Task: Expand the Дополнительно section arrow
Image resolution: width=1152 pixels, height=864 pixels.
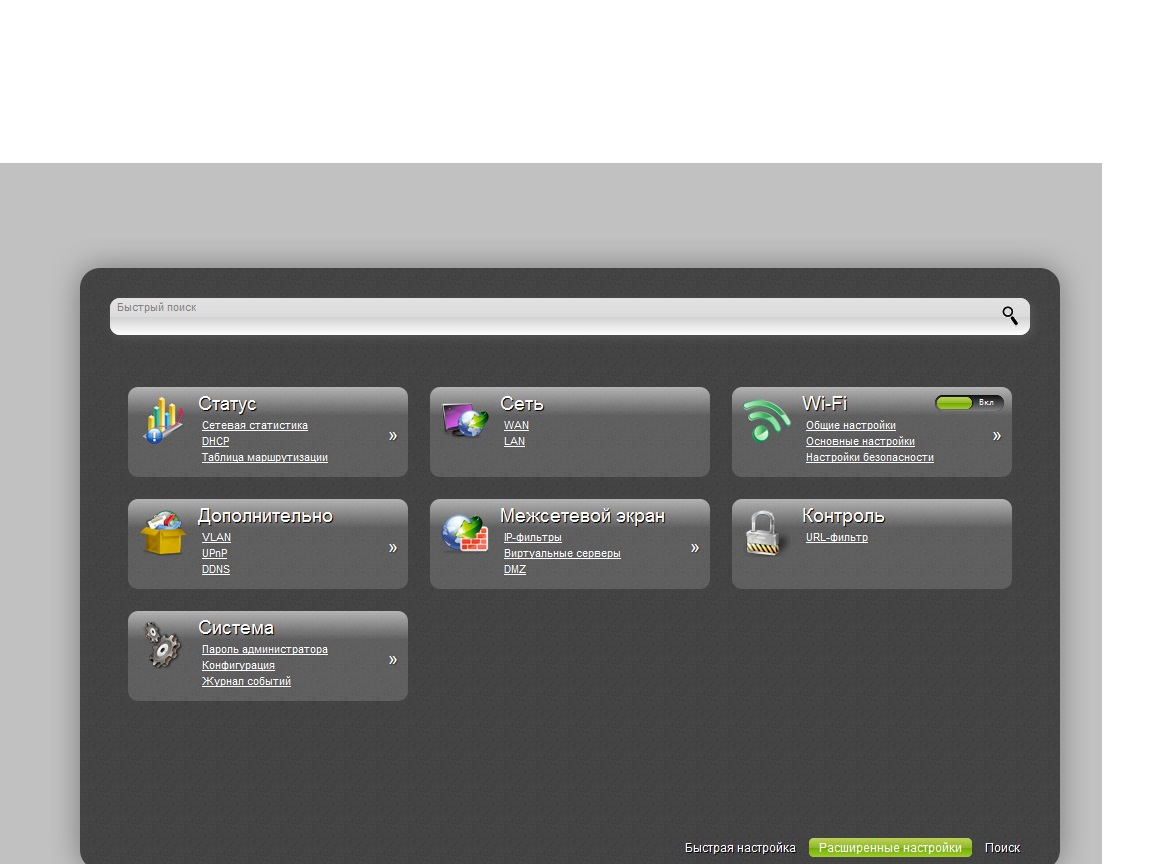Action: pos(393,547)
